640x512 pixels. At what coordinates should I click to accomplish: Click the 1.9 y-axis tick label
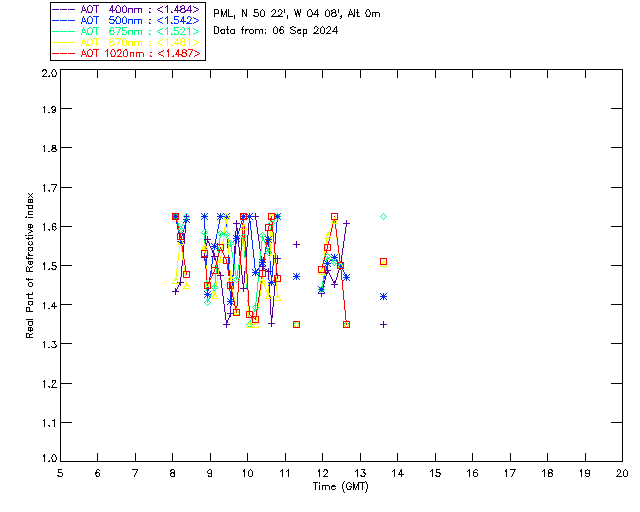(49, 109)
